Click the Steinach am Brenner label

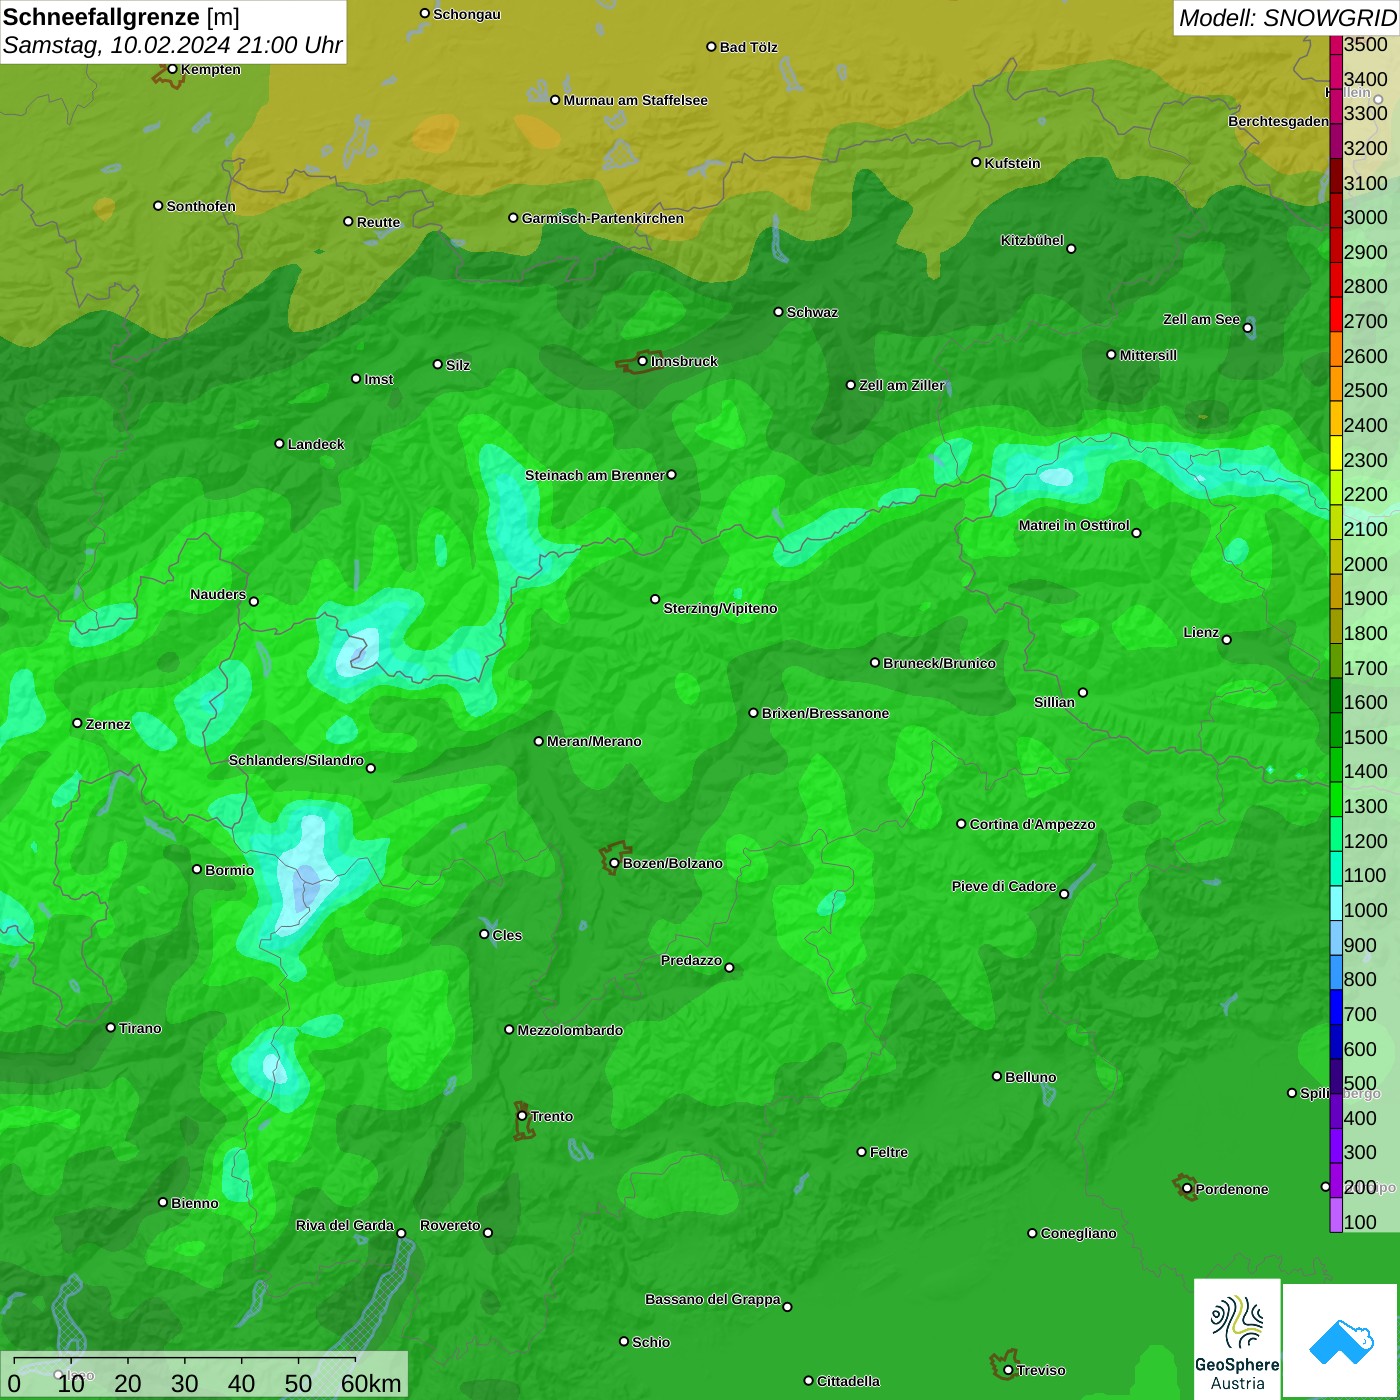pos(595,475)
